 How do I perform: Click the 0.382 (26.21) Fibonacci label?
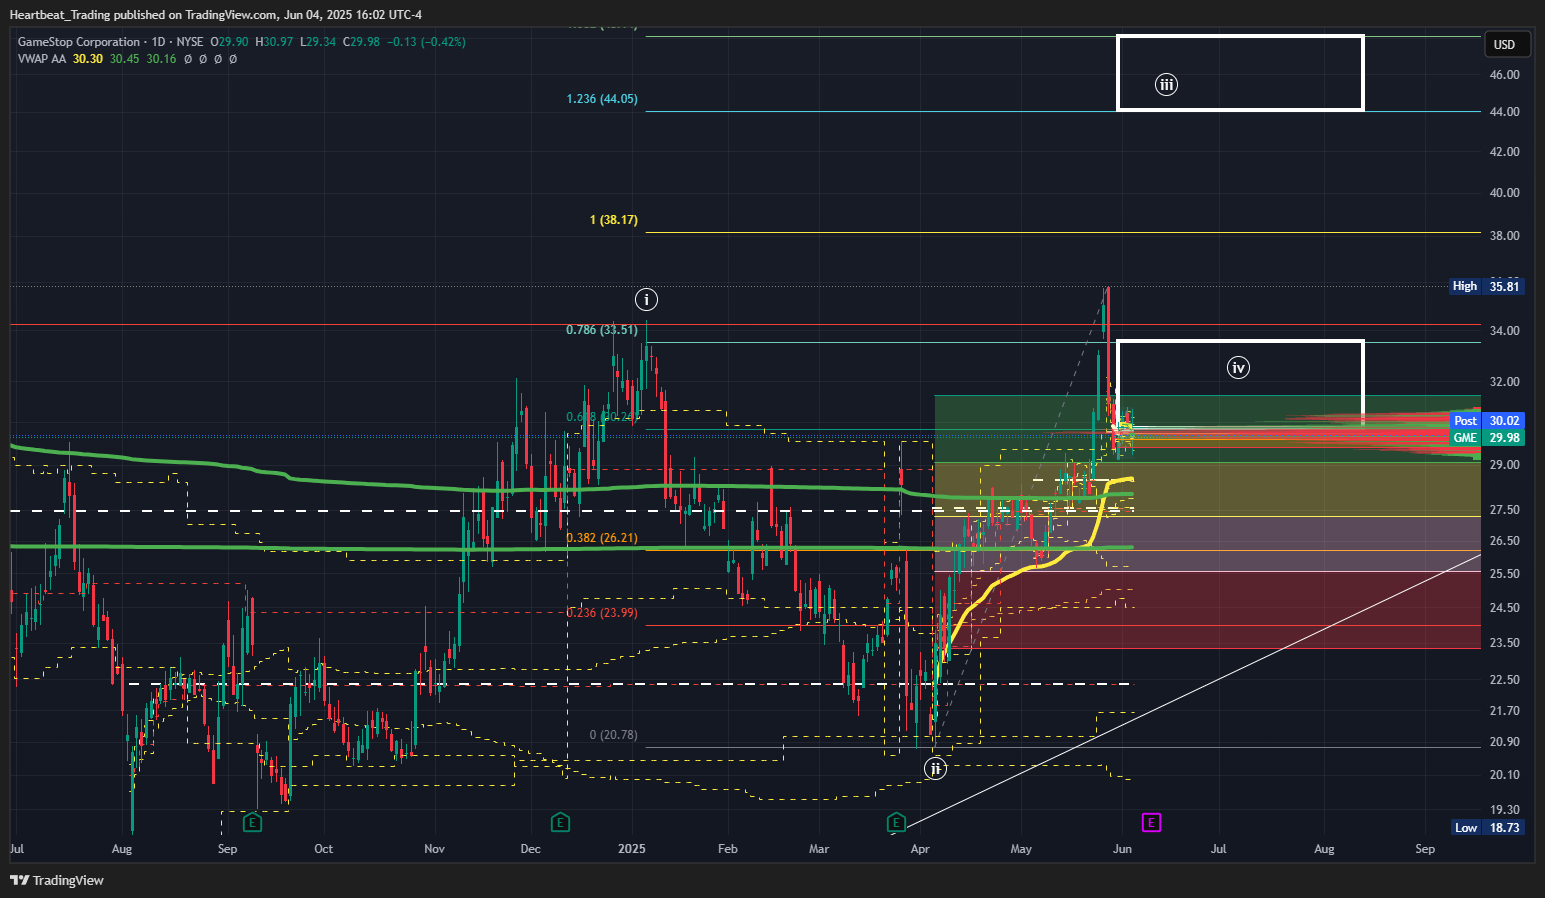pyautogui.click(x=602, y=538)
